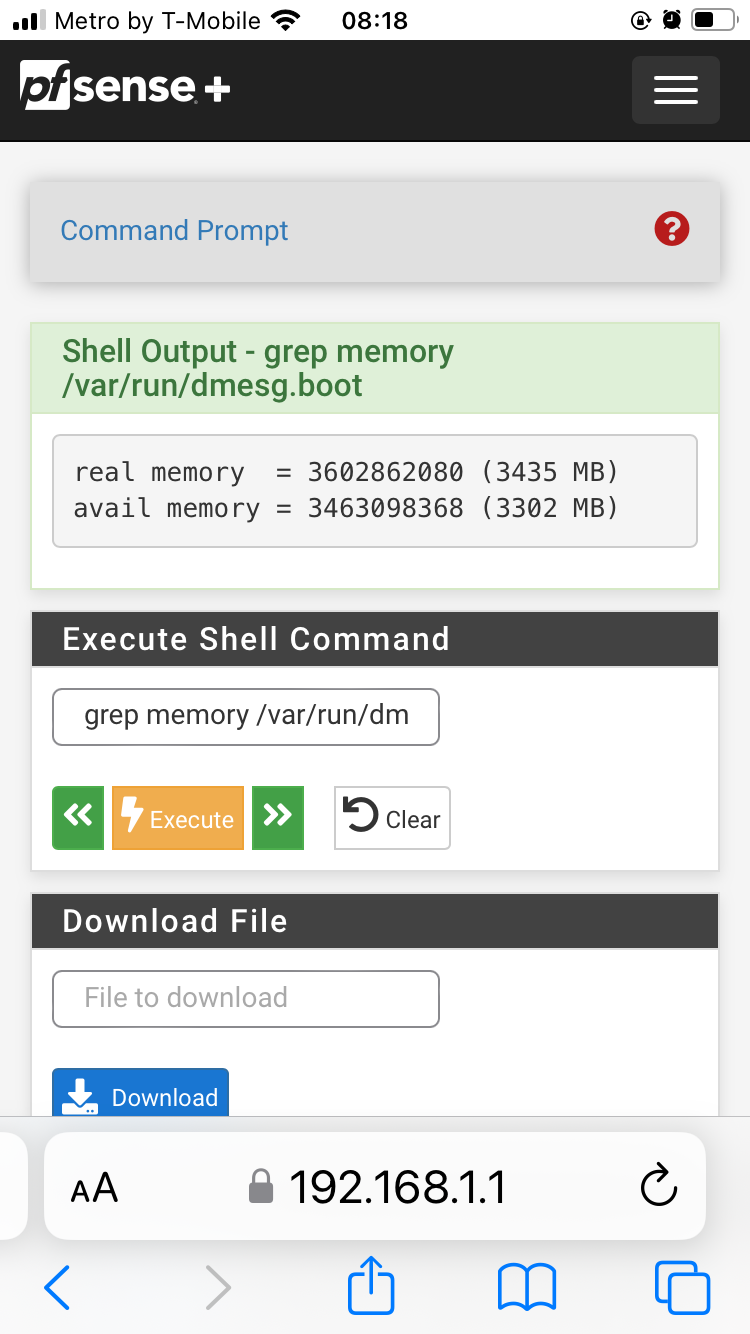Reload the page via refresh arrow

(659, 1187)
